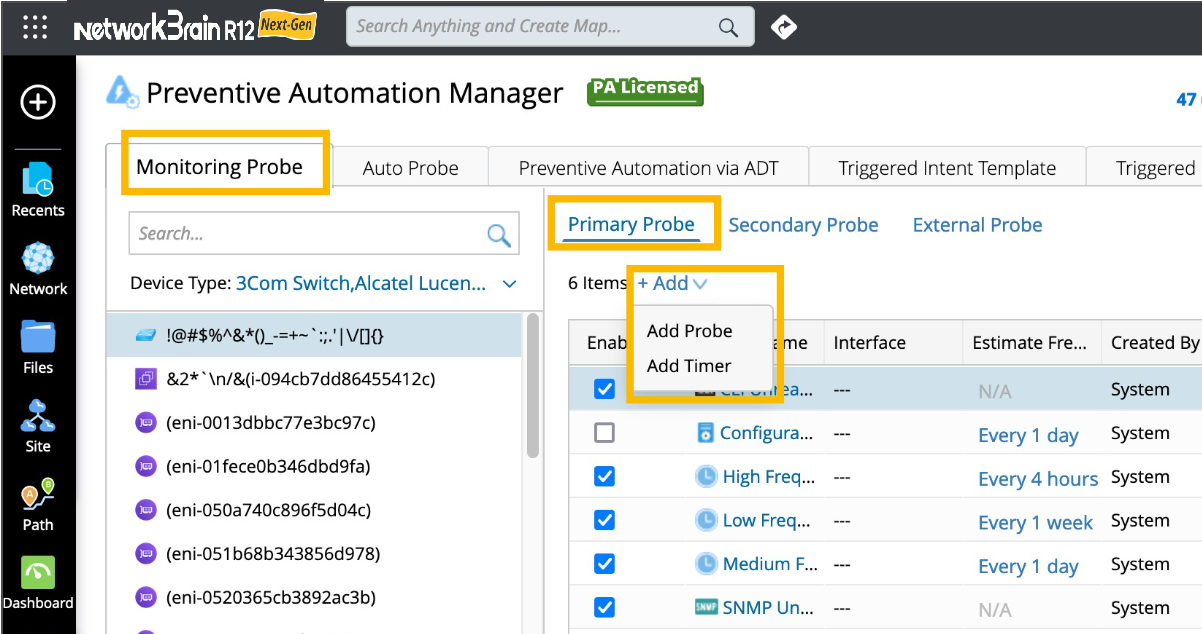Open Files in the sidebar

[x=38, y=347]
